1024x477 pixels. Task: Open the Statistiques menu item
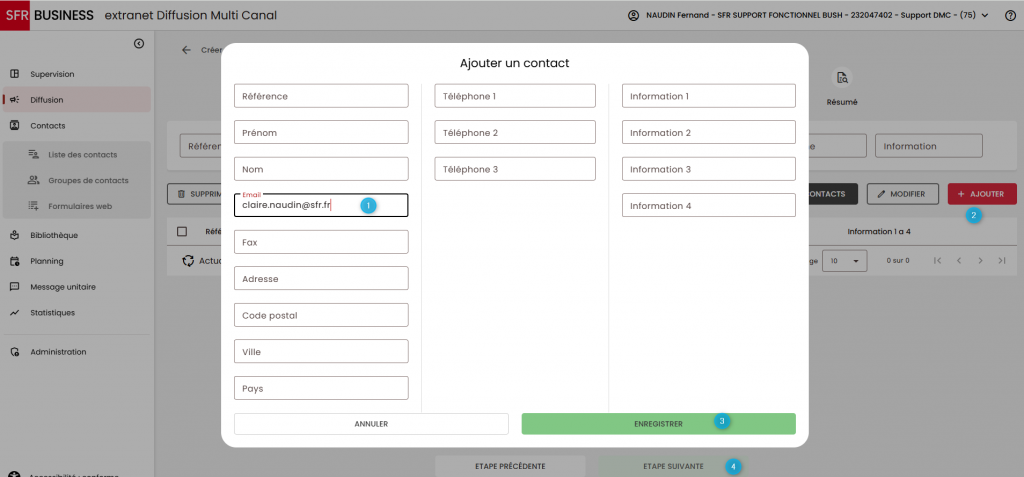tap(76, 312)
